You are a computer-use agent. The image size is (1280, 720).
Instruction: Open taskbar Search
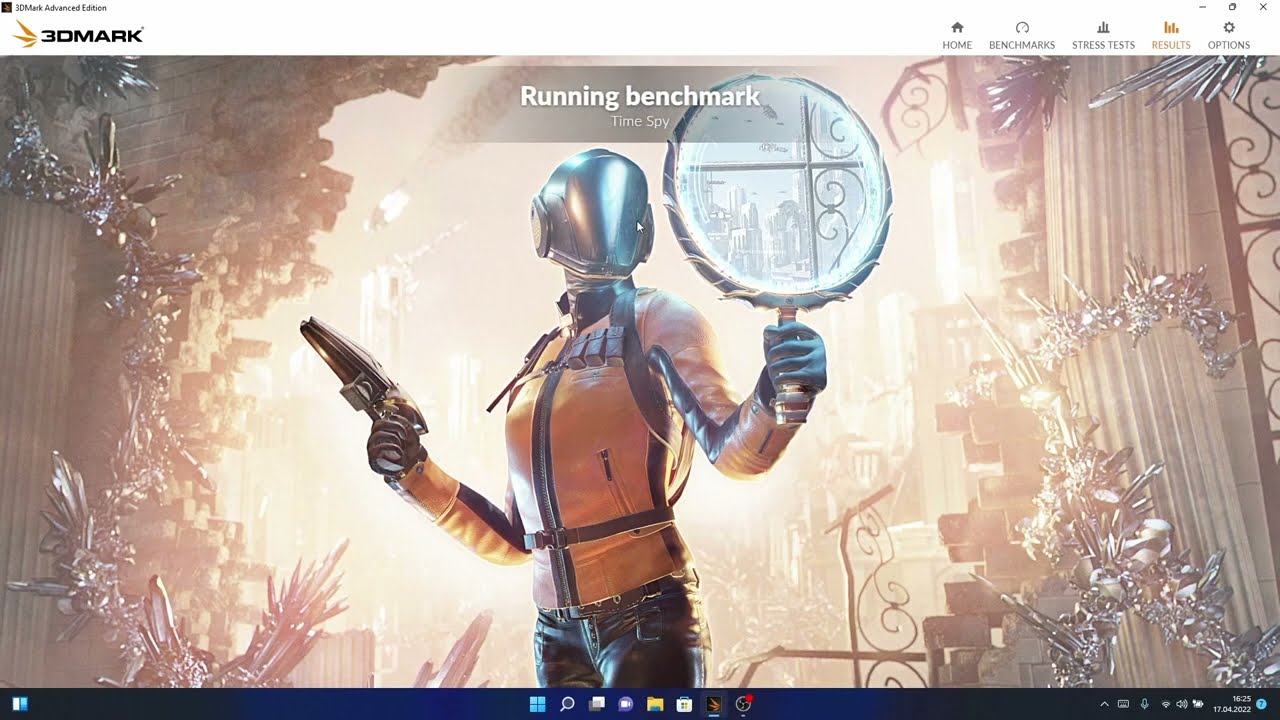[x=567, y=704]
